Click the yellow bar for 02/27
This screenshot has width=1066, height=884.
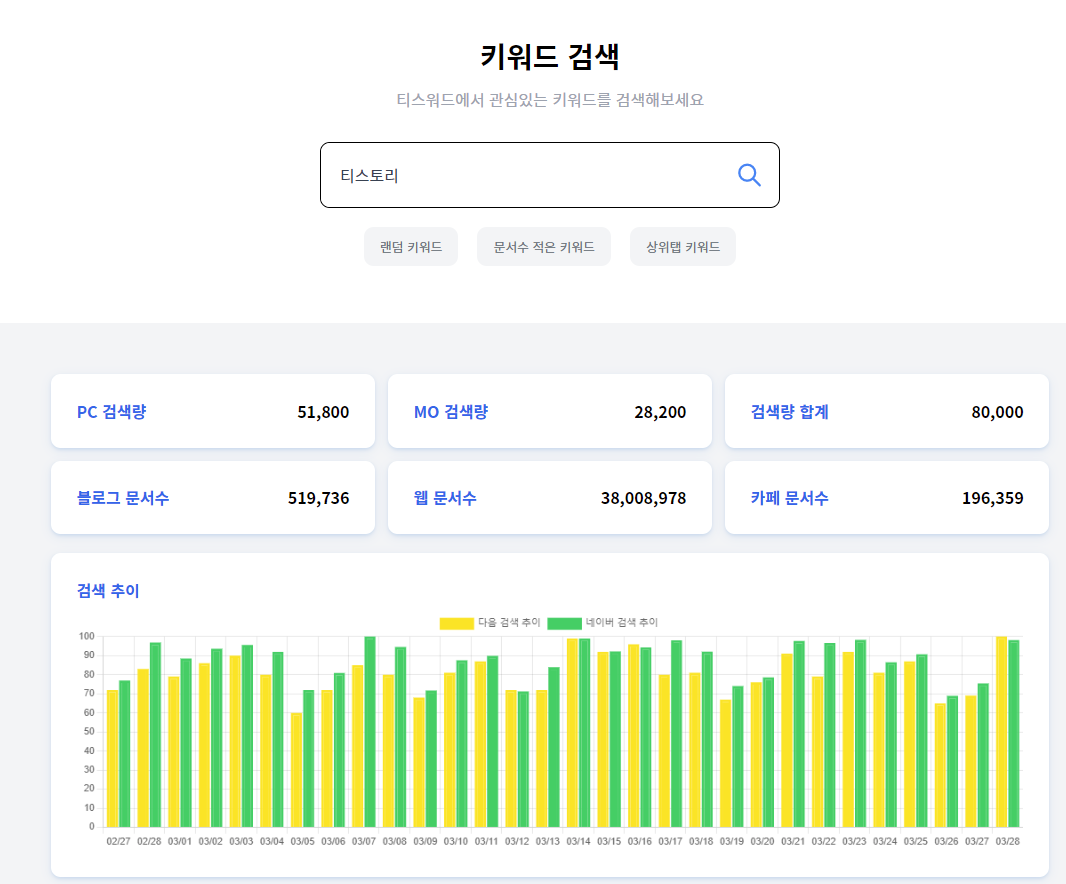coord(113,759)
